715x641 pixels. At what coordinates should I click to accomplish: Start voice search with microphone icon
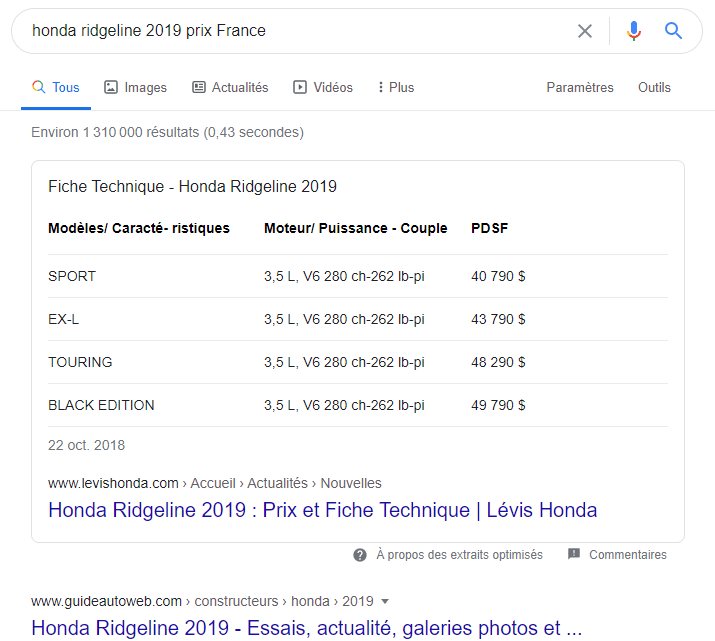point(633,31)
